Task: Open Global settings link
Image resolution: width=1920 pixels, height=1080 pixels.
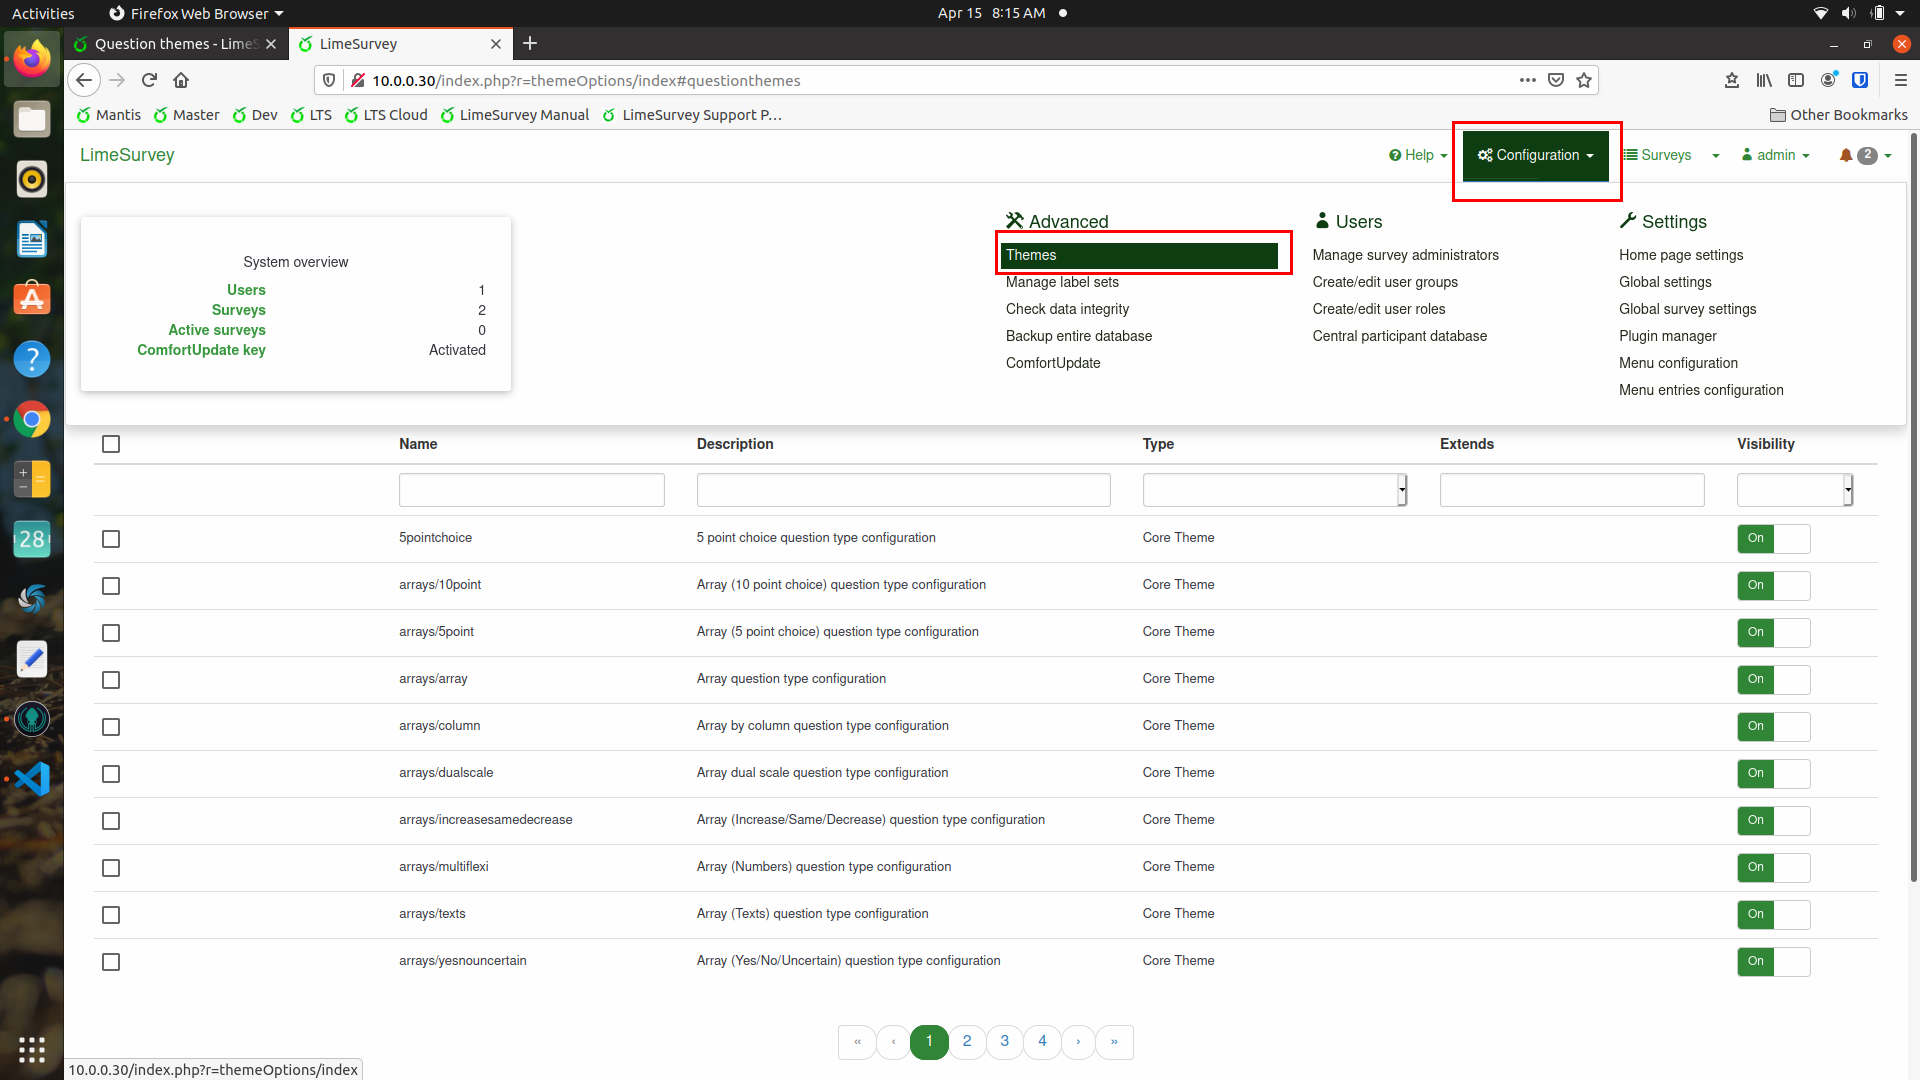Action: 1665,282
